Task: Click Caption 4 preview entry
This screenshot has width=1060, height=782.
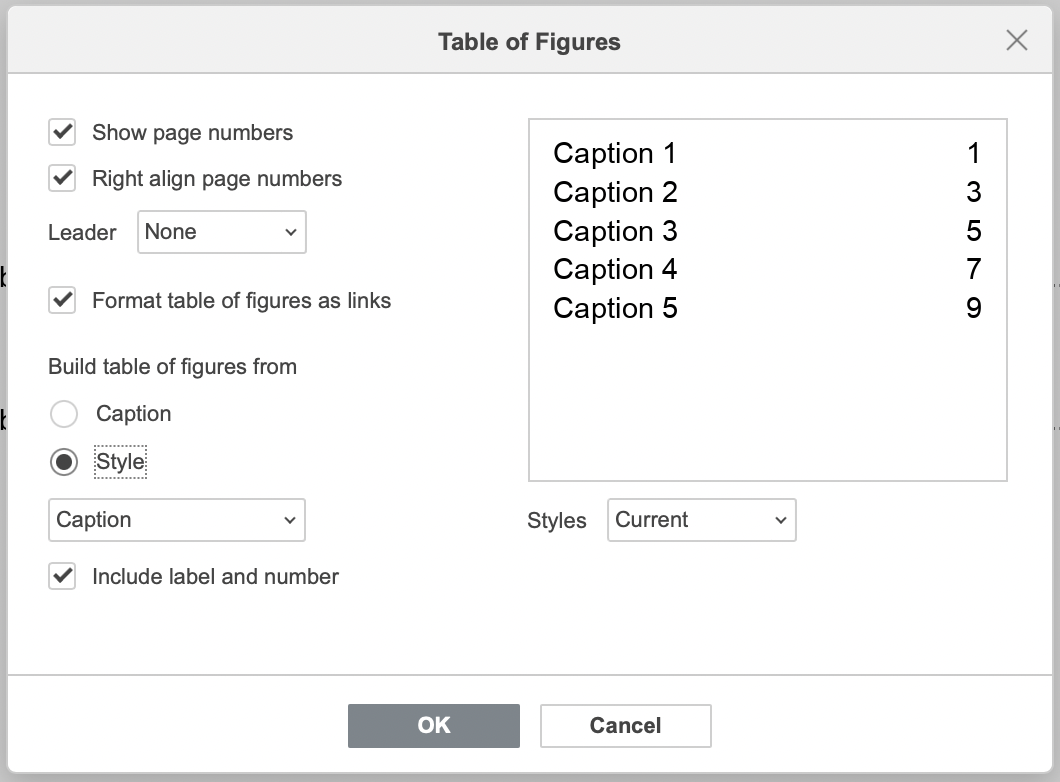Action: click(614, 269)
